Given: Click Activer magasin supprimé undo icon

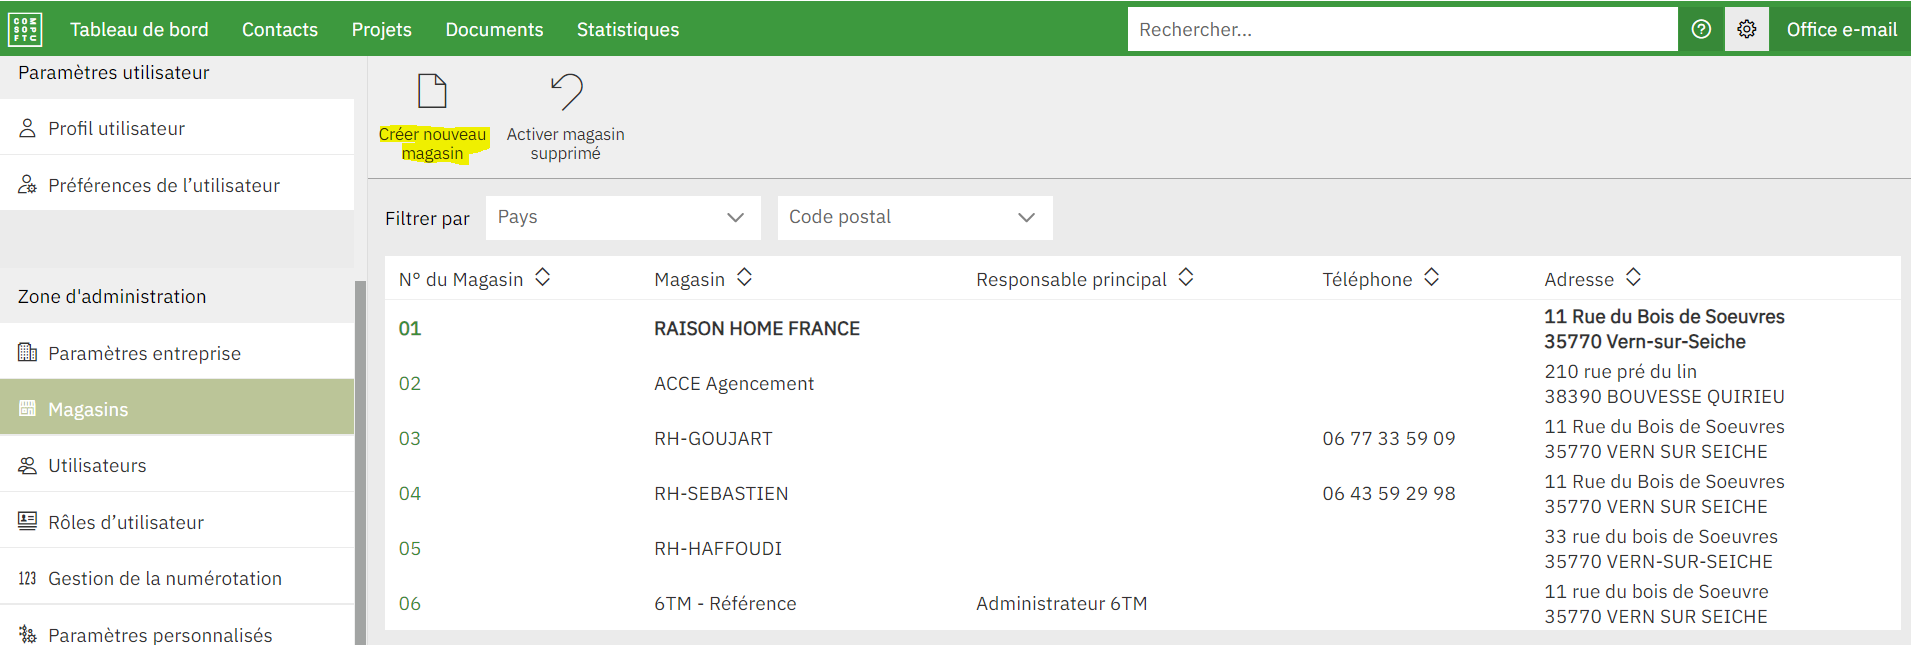Looking at the screenshot, I should click(566, 92).
